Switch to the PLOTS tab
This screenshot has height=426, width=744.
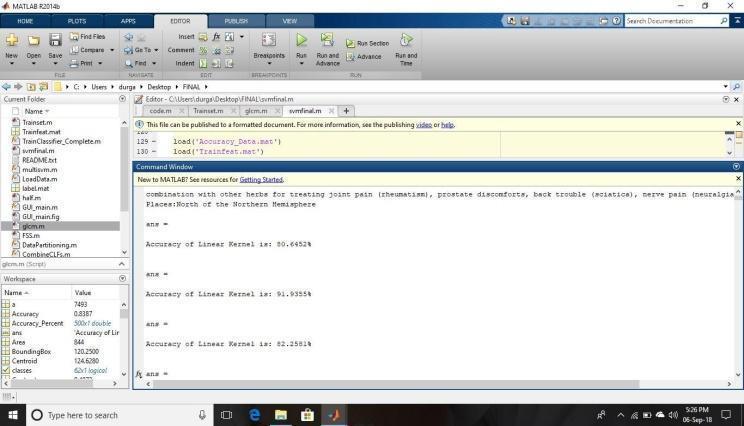pyautogui.click(x=77, y=21)
